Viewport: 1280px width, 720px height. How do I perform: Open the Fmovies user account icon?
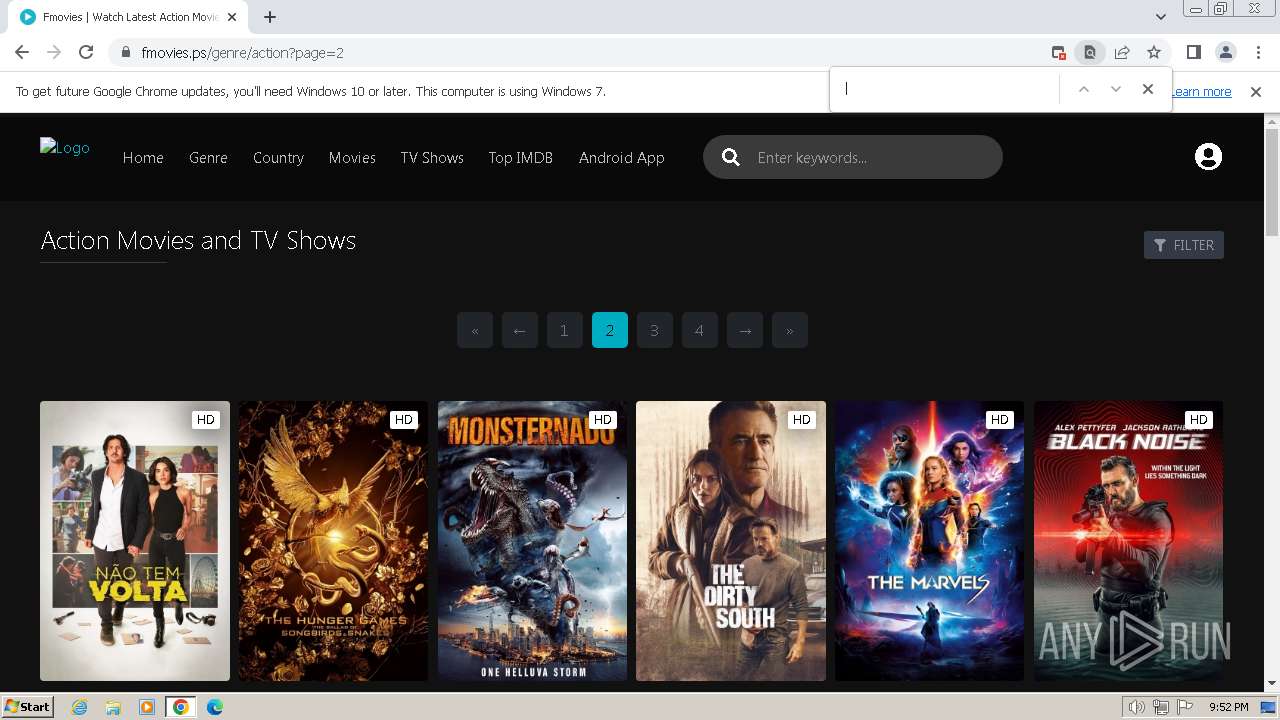pyautogui.click(x=1208, y=157)
